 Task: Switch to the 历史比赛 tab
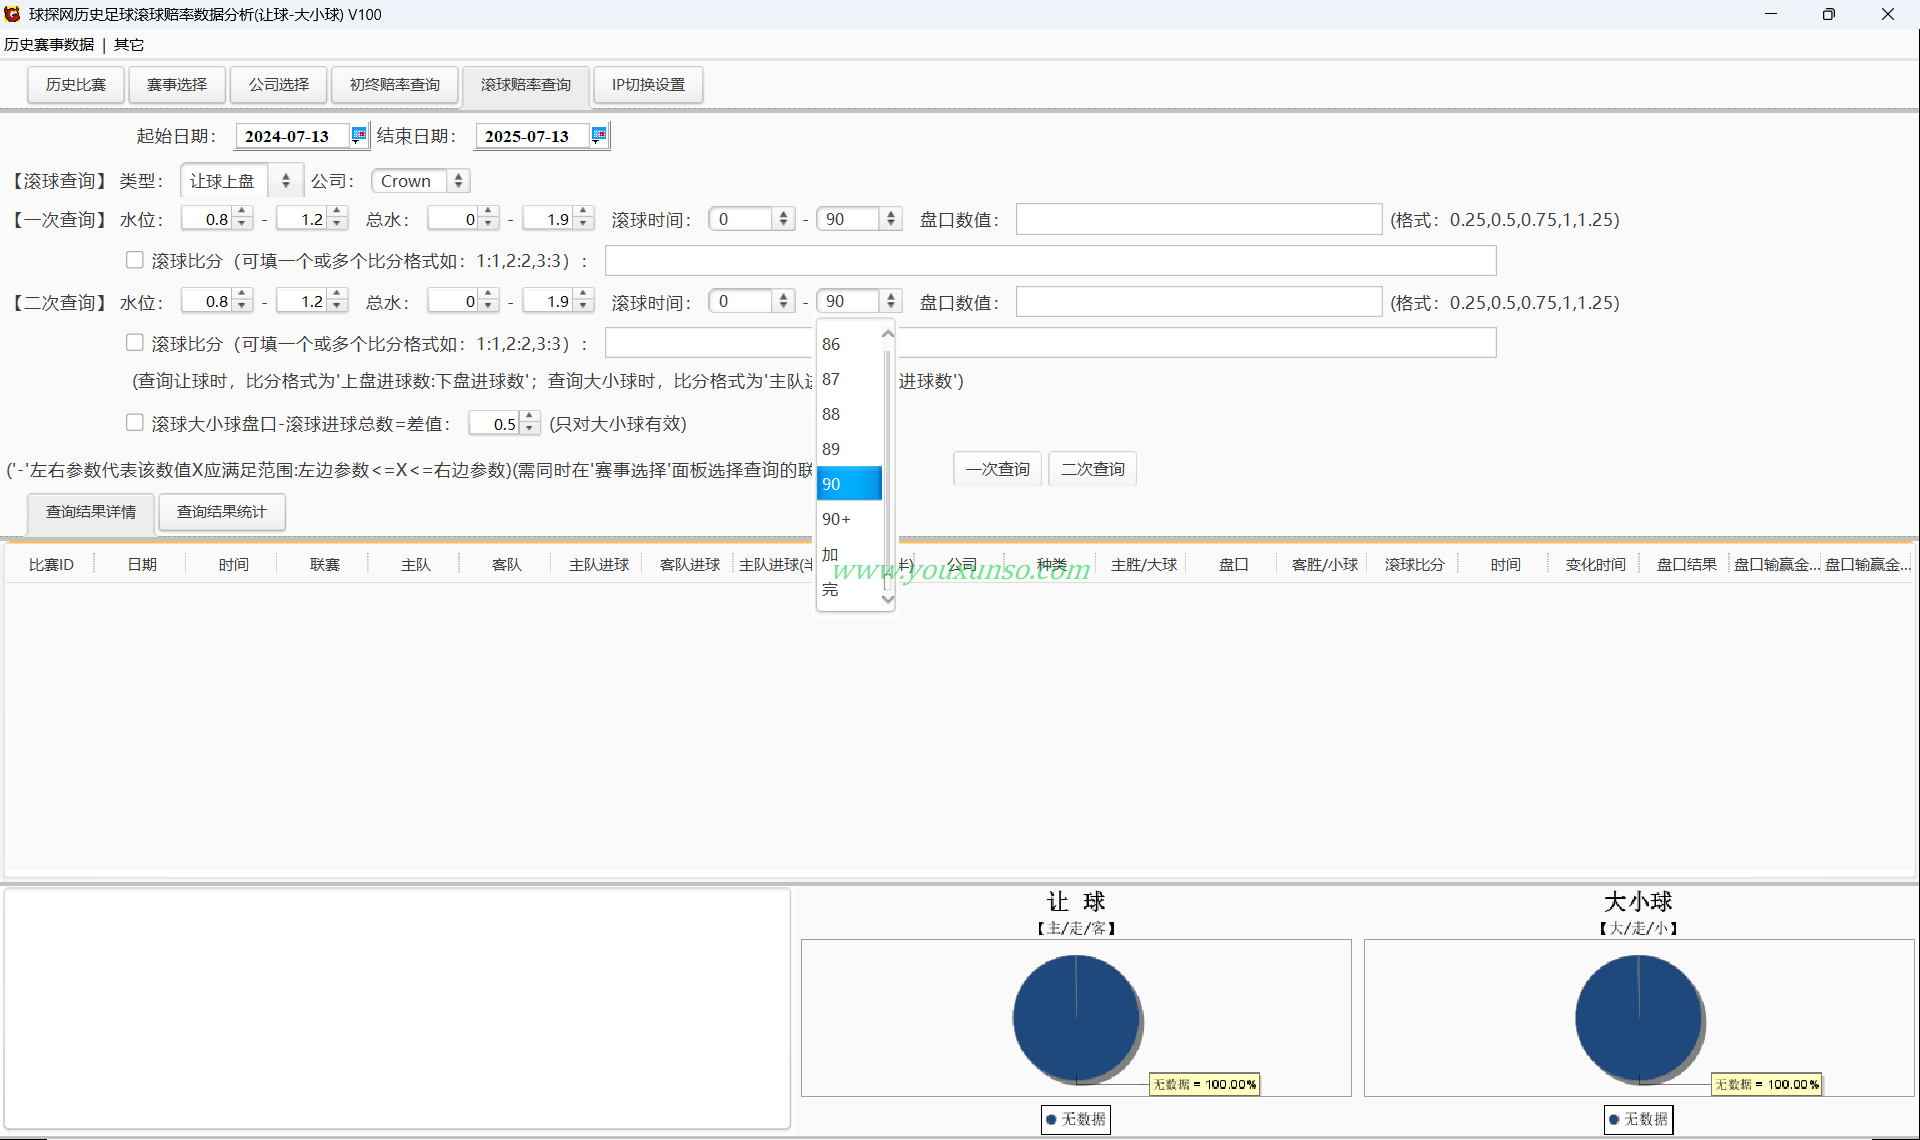76,85
